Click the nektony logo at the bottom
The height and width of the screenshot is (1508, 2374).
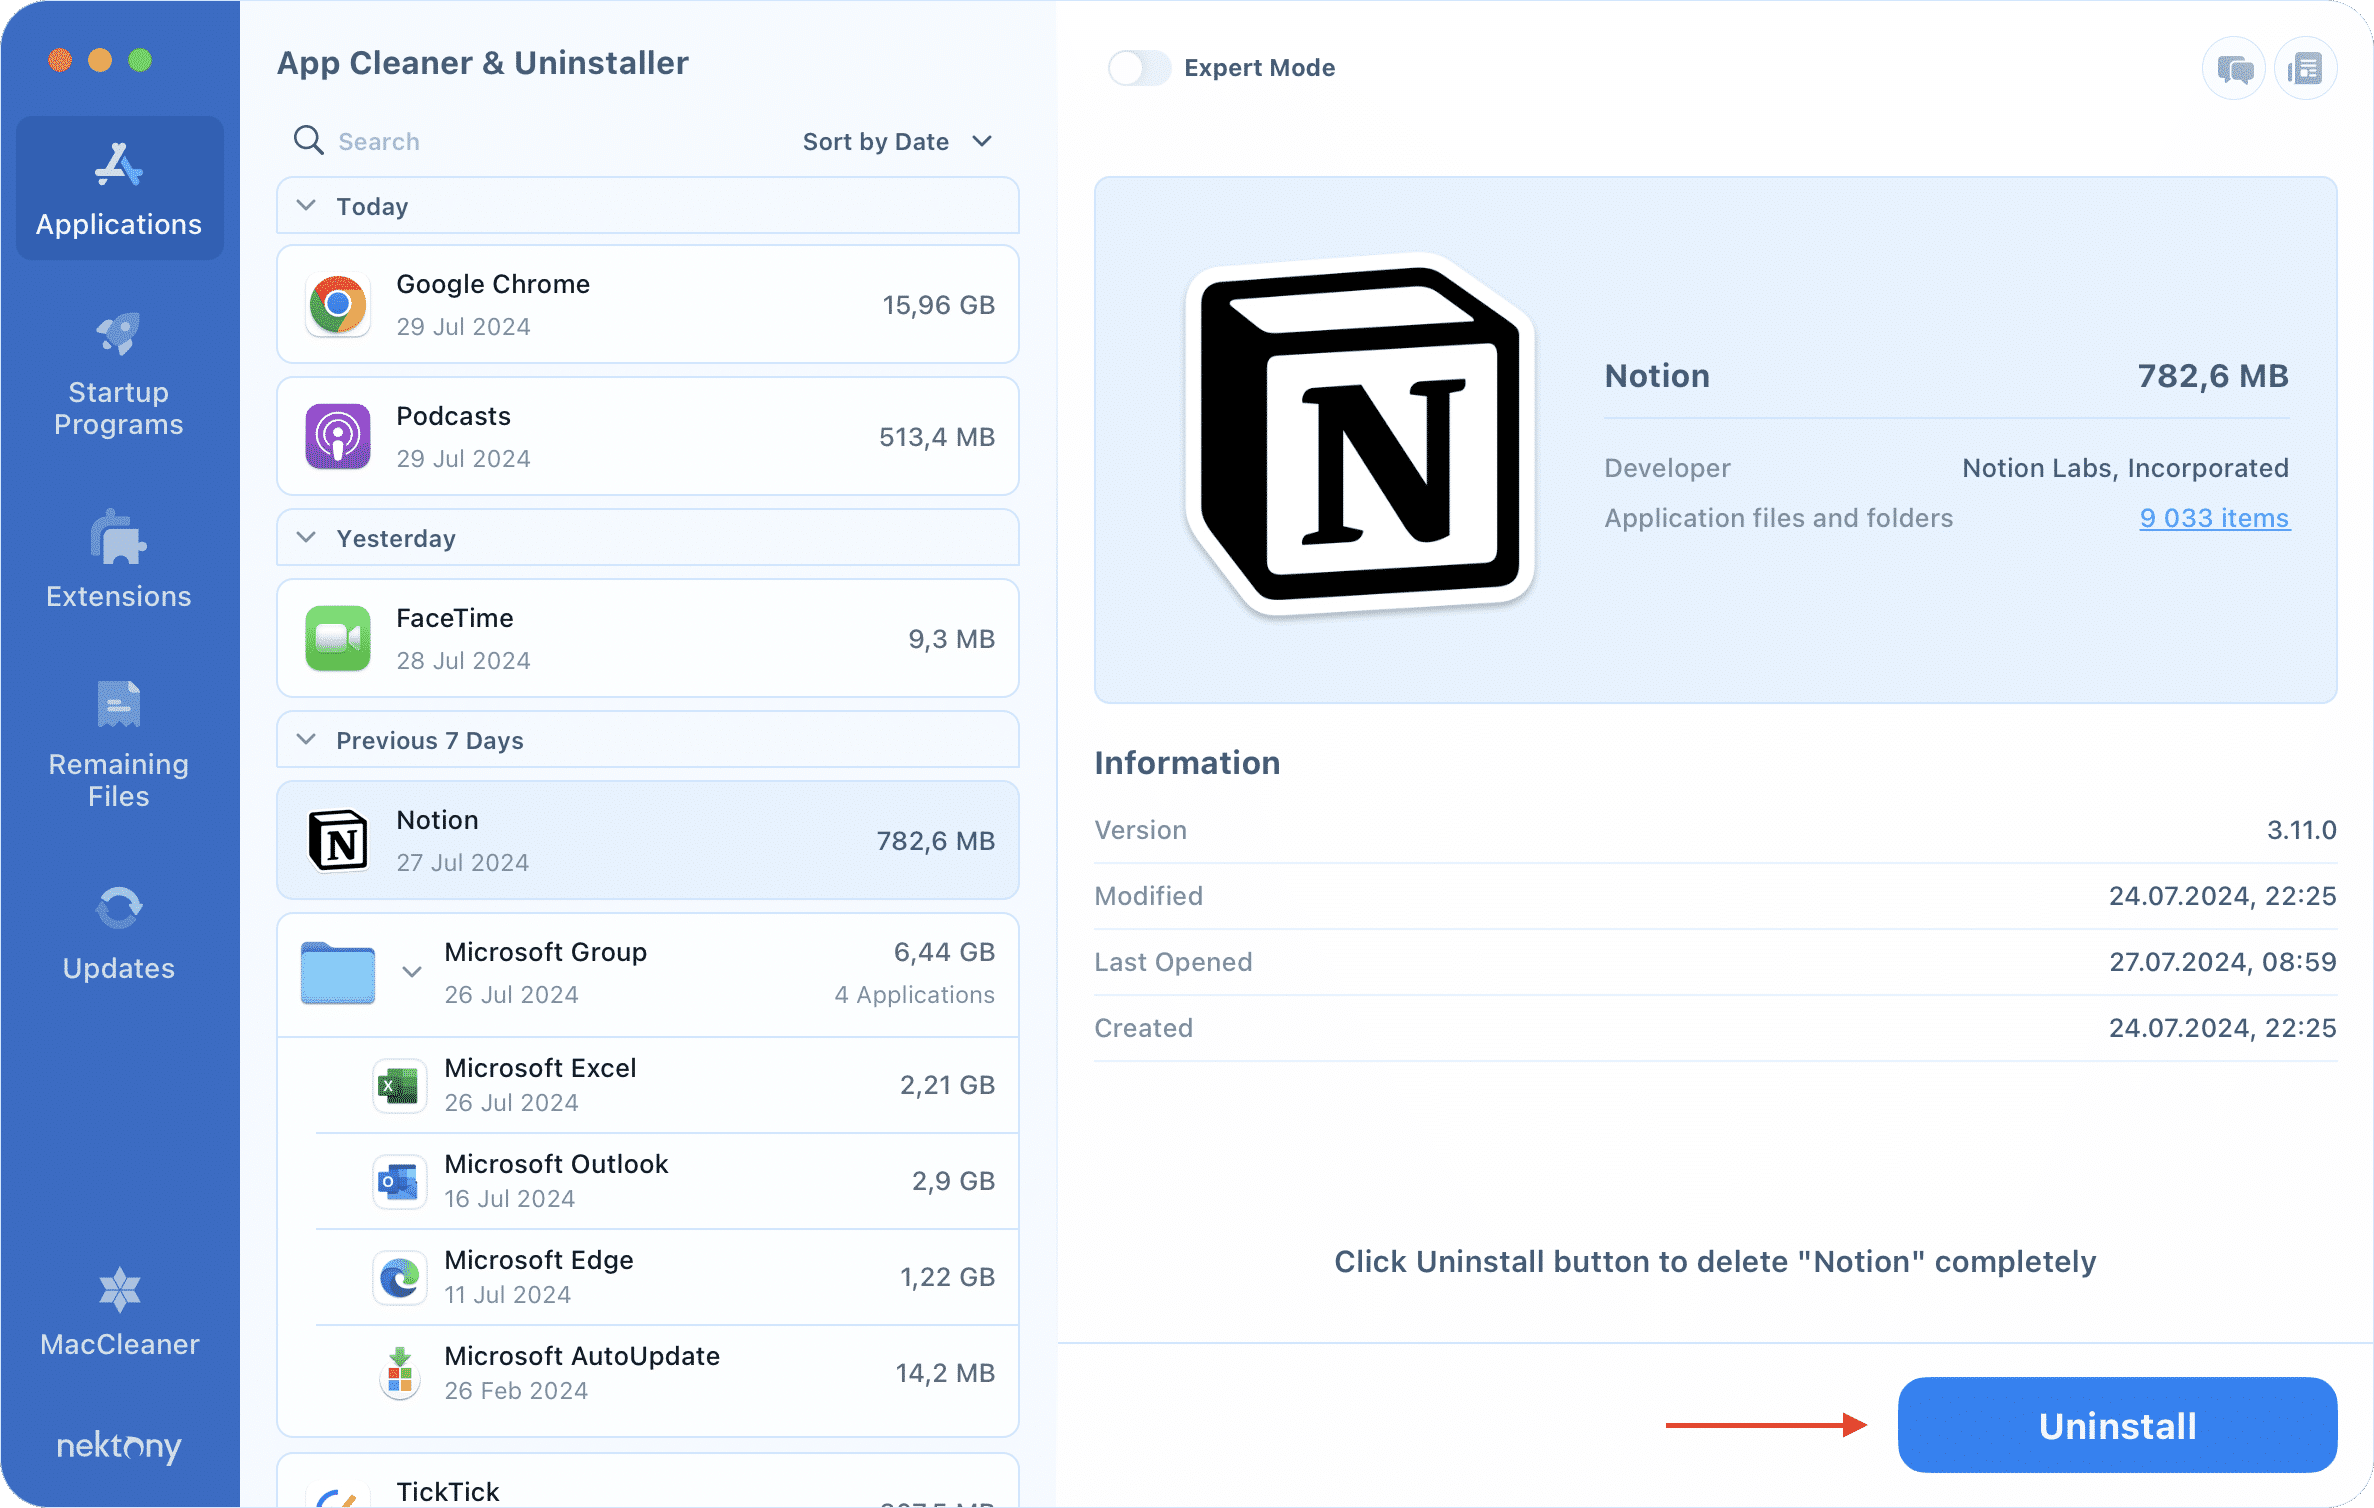point(117,1447)
